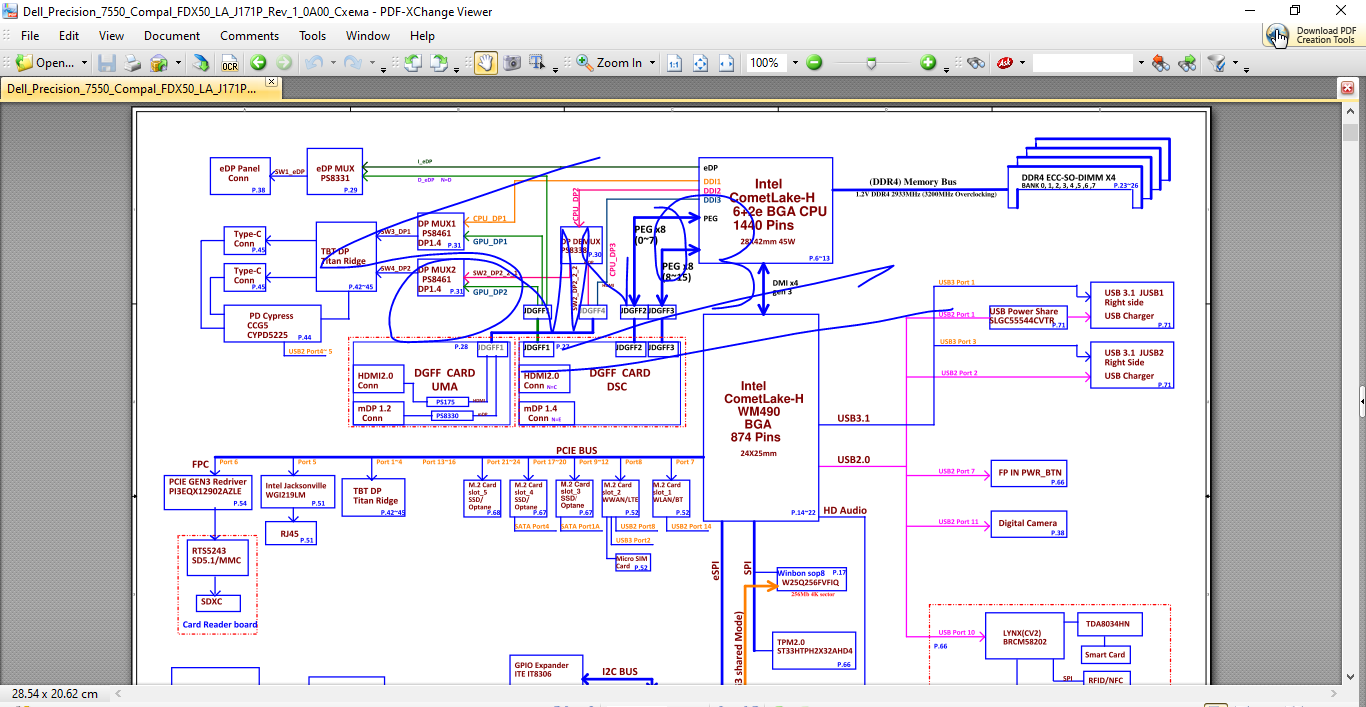Open the 100% zoom level dropdown
This screenshot has height=707, width=1366.
pyautogui.click(x=795, y=63)
